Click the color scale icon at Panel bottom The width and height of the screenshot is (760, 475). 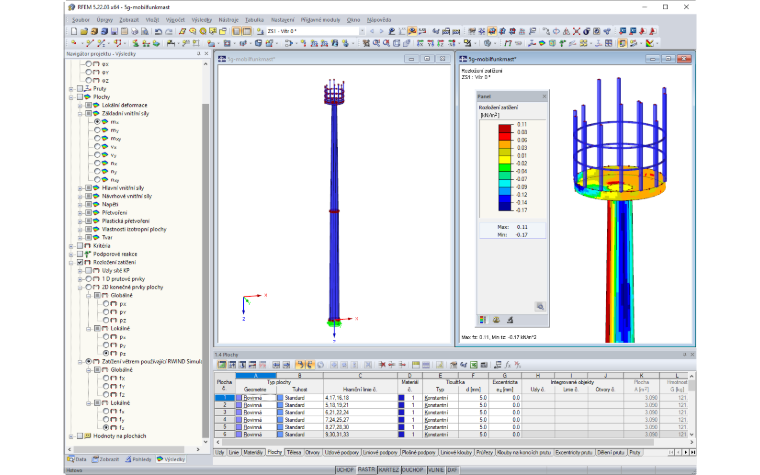tap(483, 320)
